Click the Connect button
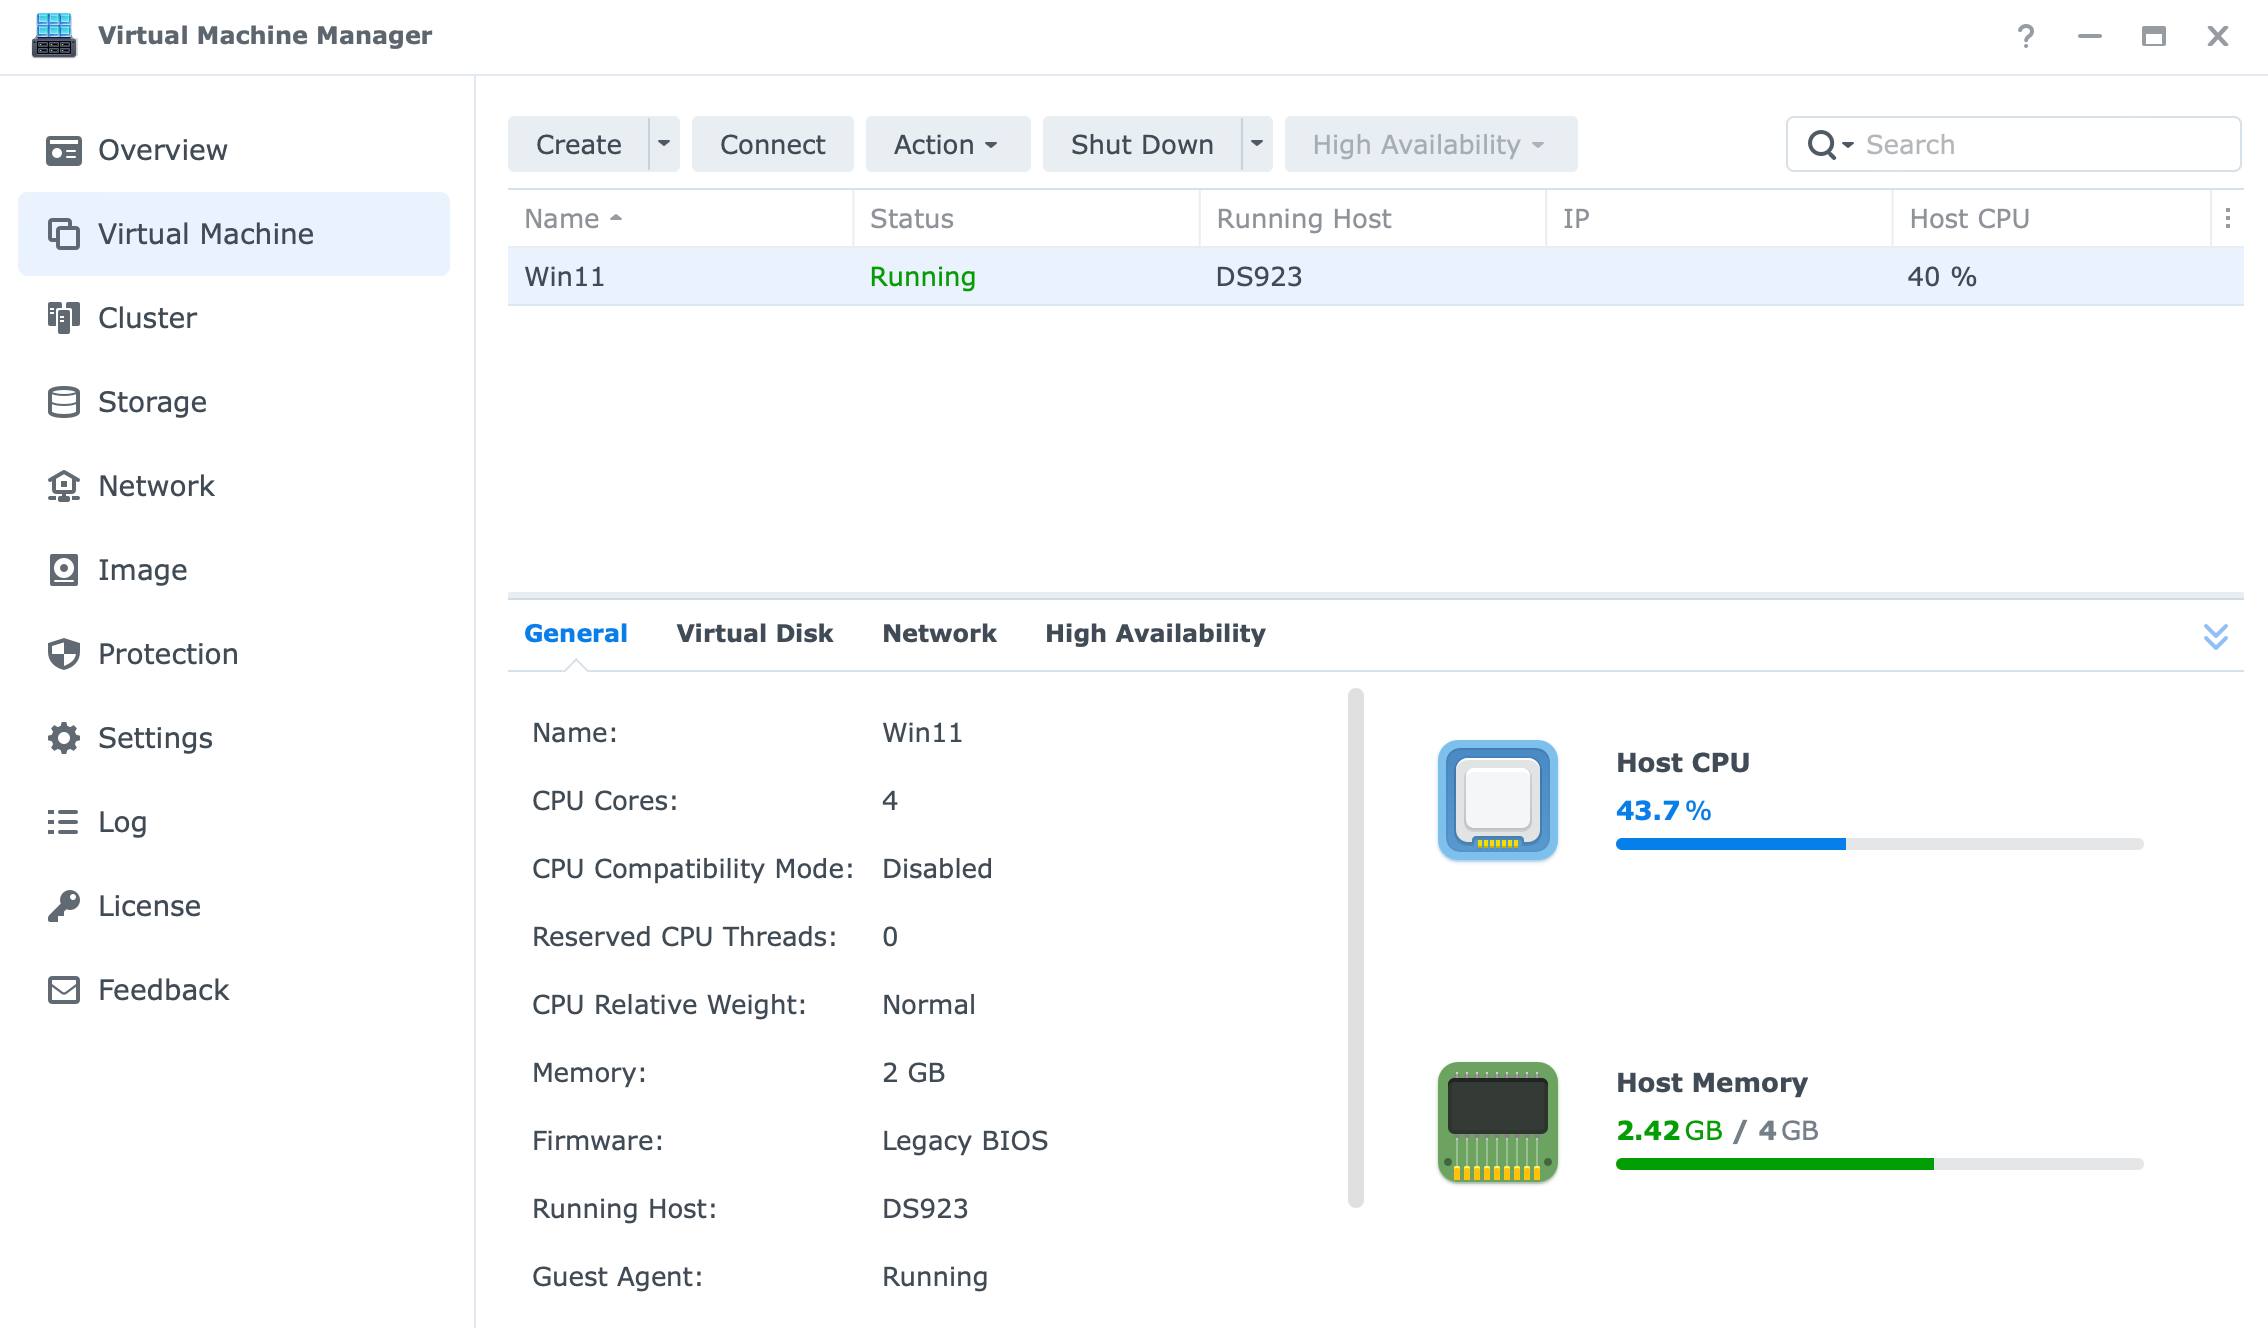The image size is (2268, 1328). tap(772, 144)
